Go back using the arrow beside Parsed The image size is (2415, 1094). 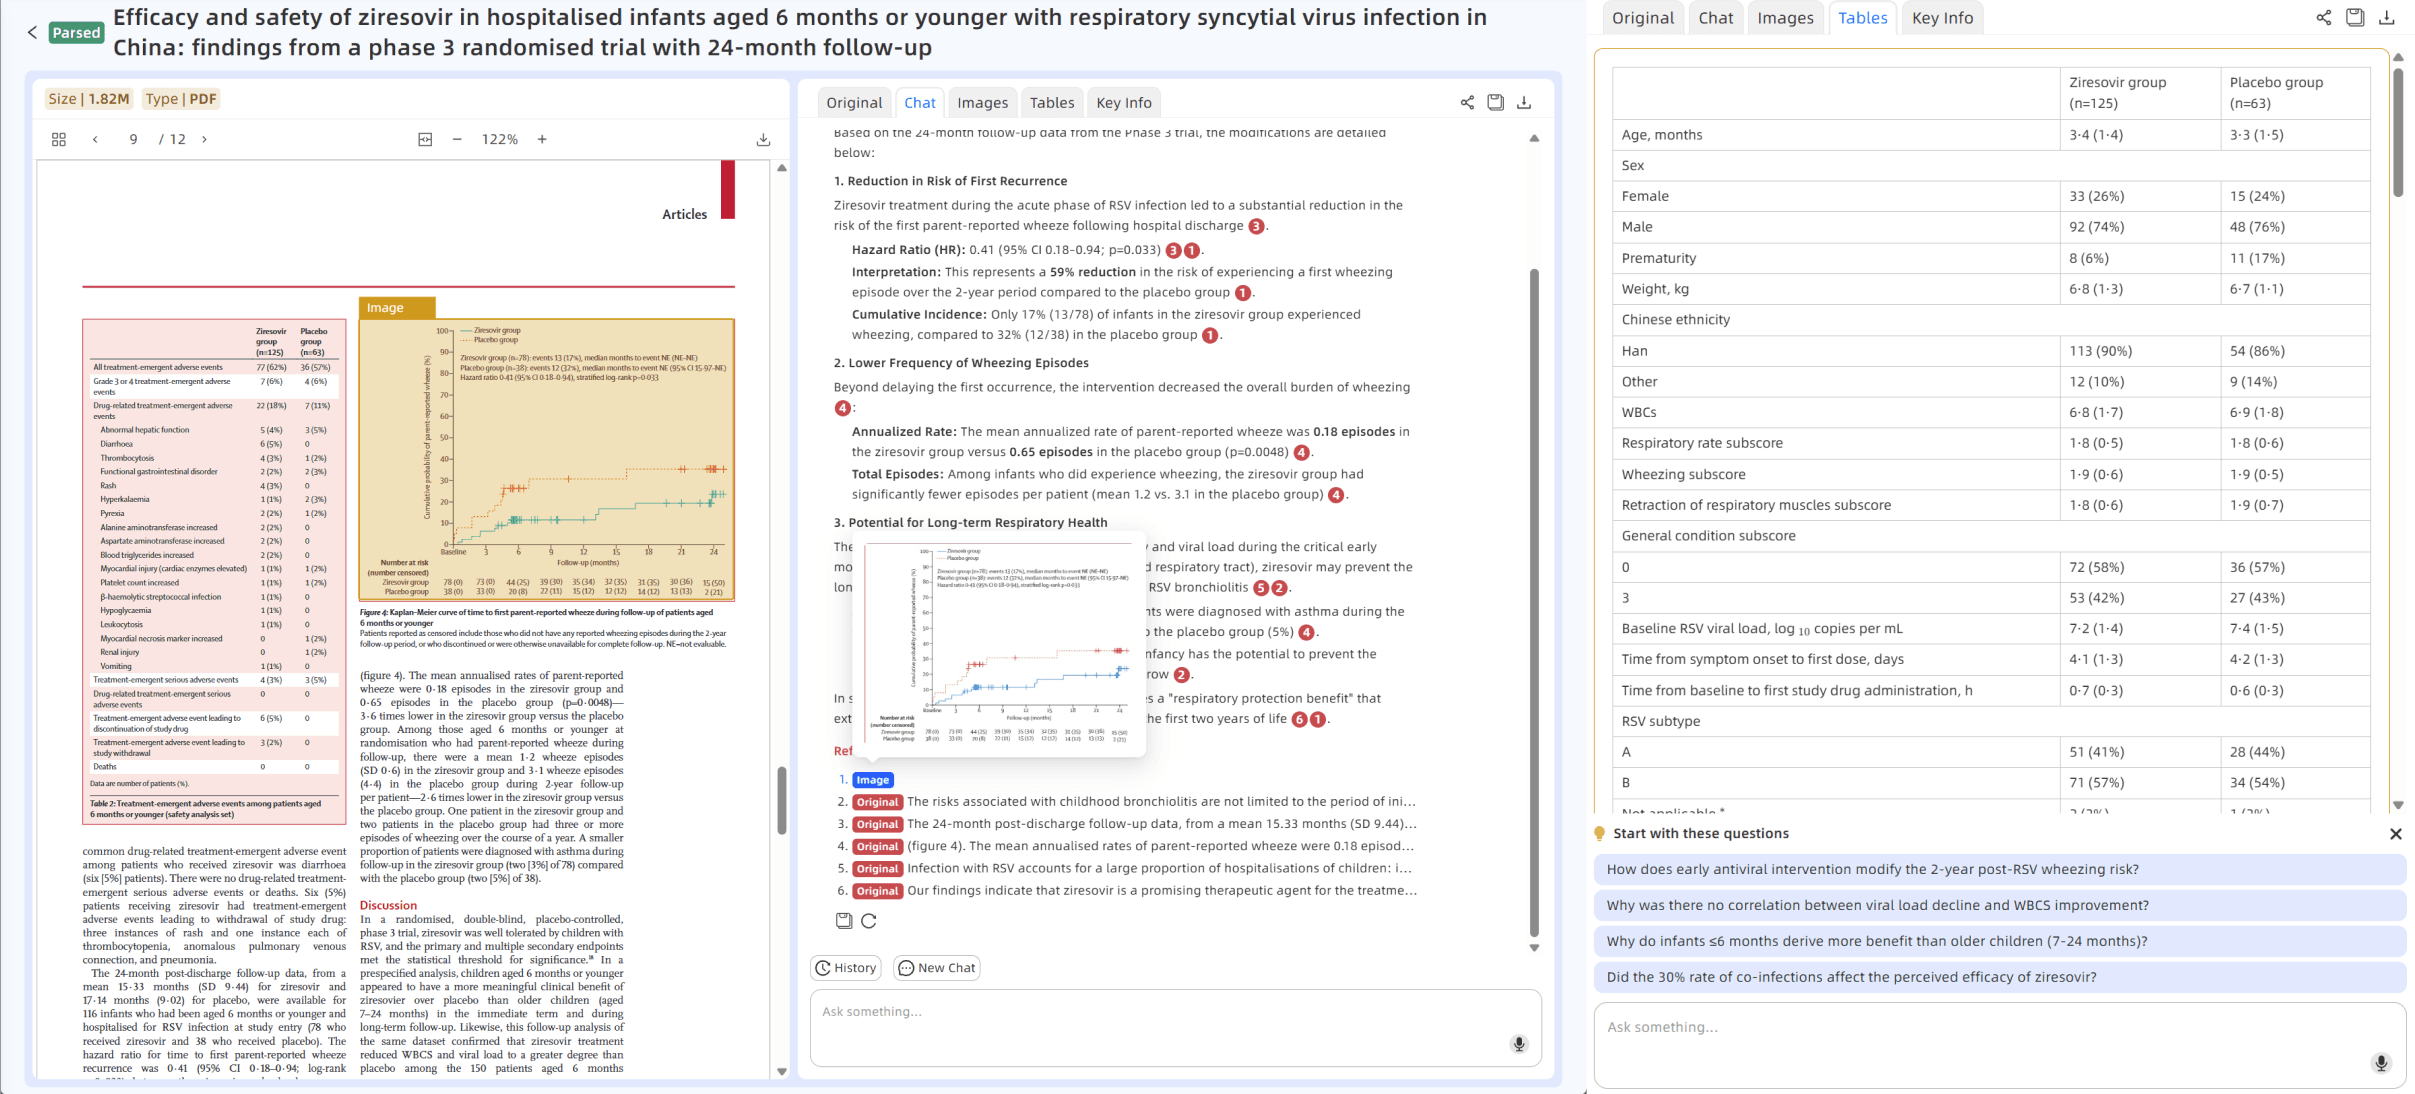pos(32,33)
